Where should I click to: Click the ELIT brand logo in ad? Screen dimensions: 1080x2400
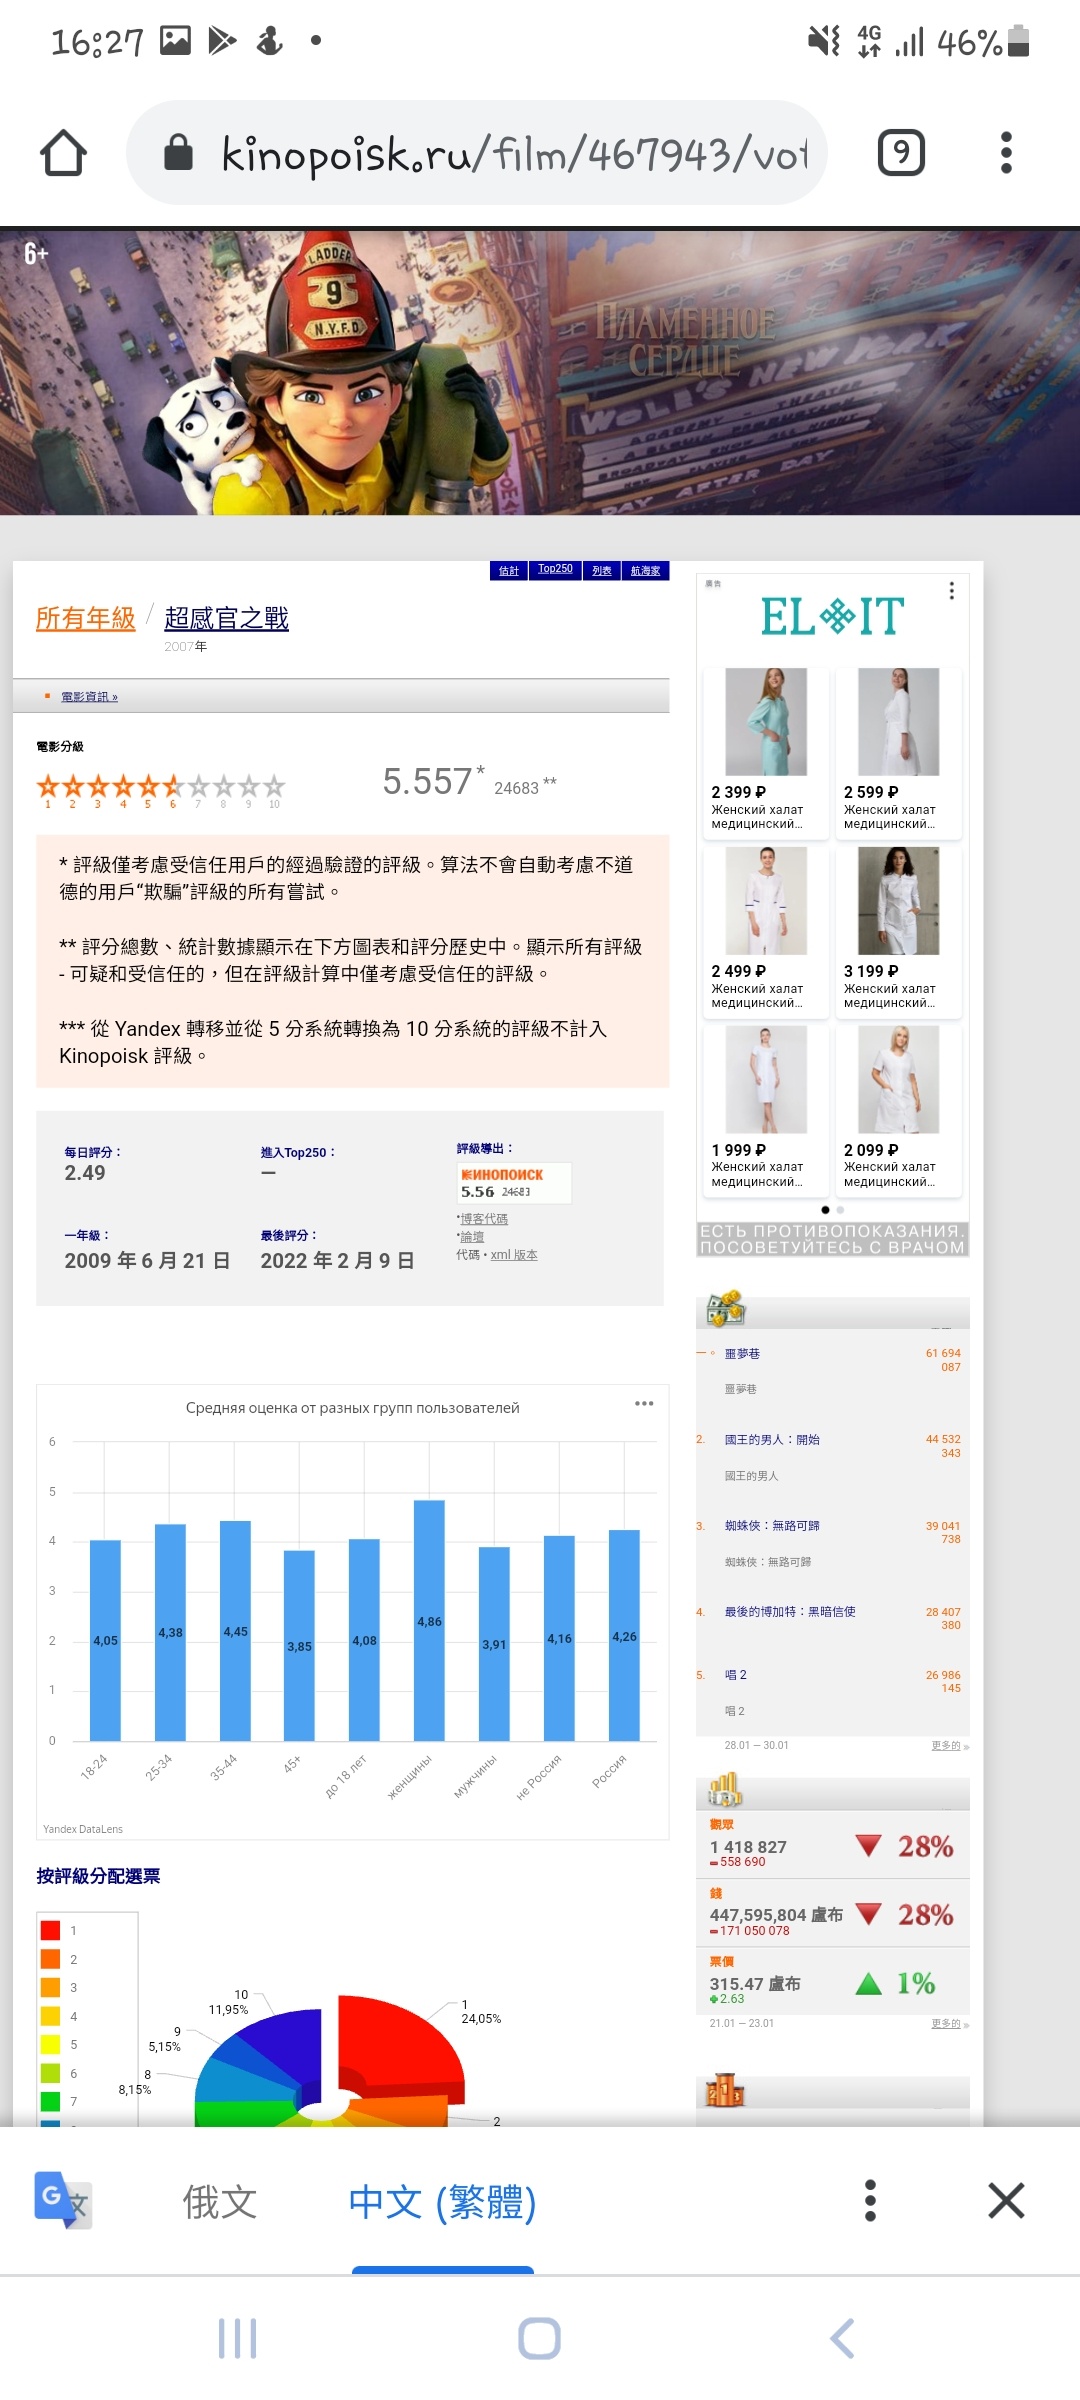click(832, 616)
